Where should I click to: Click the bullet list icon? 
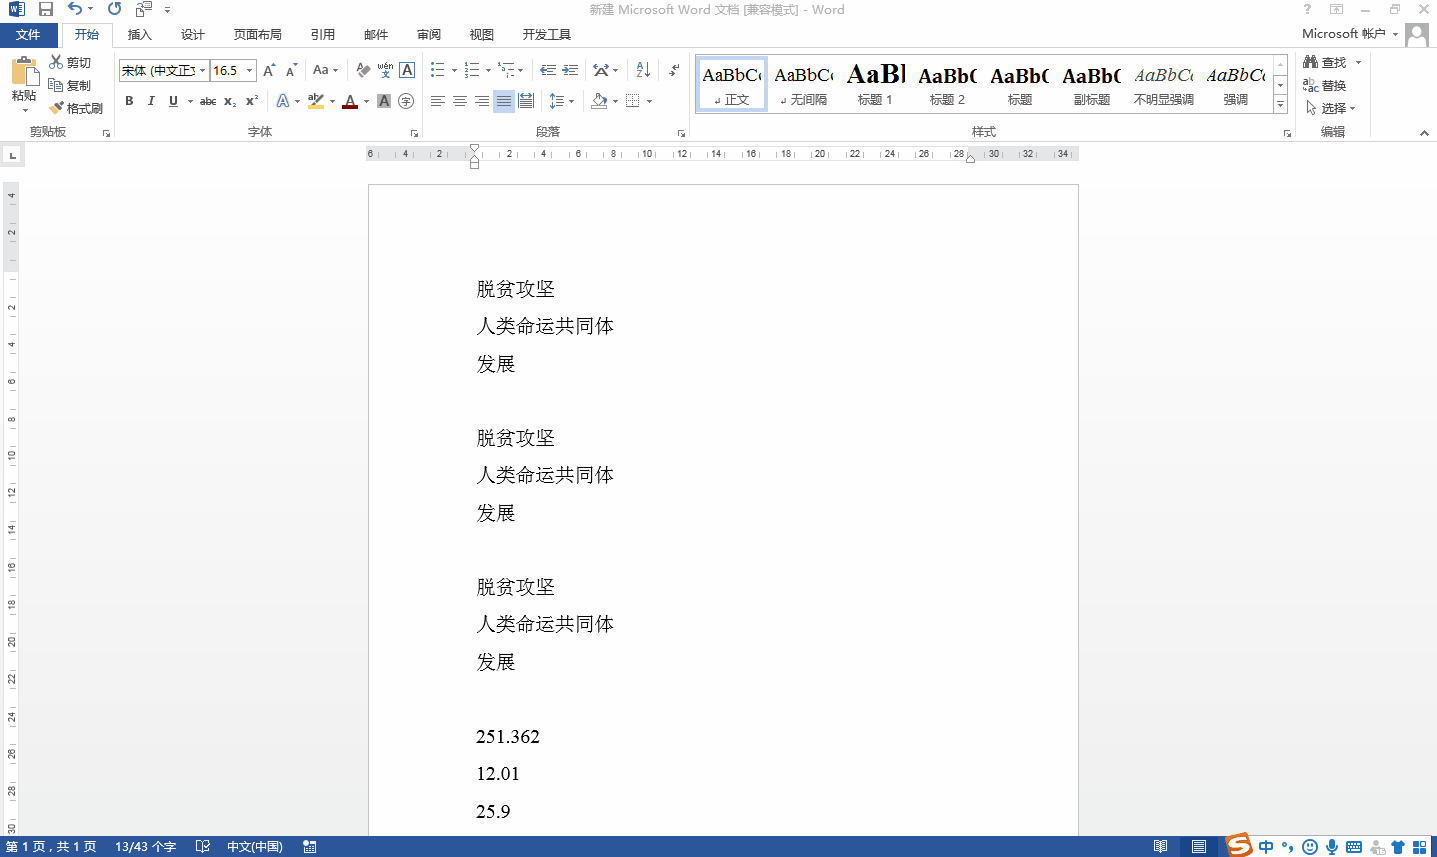(x=437, y=70)
